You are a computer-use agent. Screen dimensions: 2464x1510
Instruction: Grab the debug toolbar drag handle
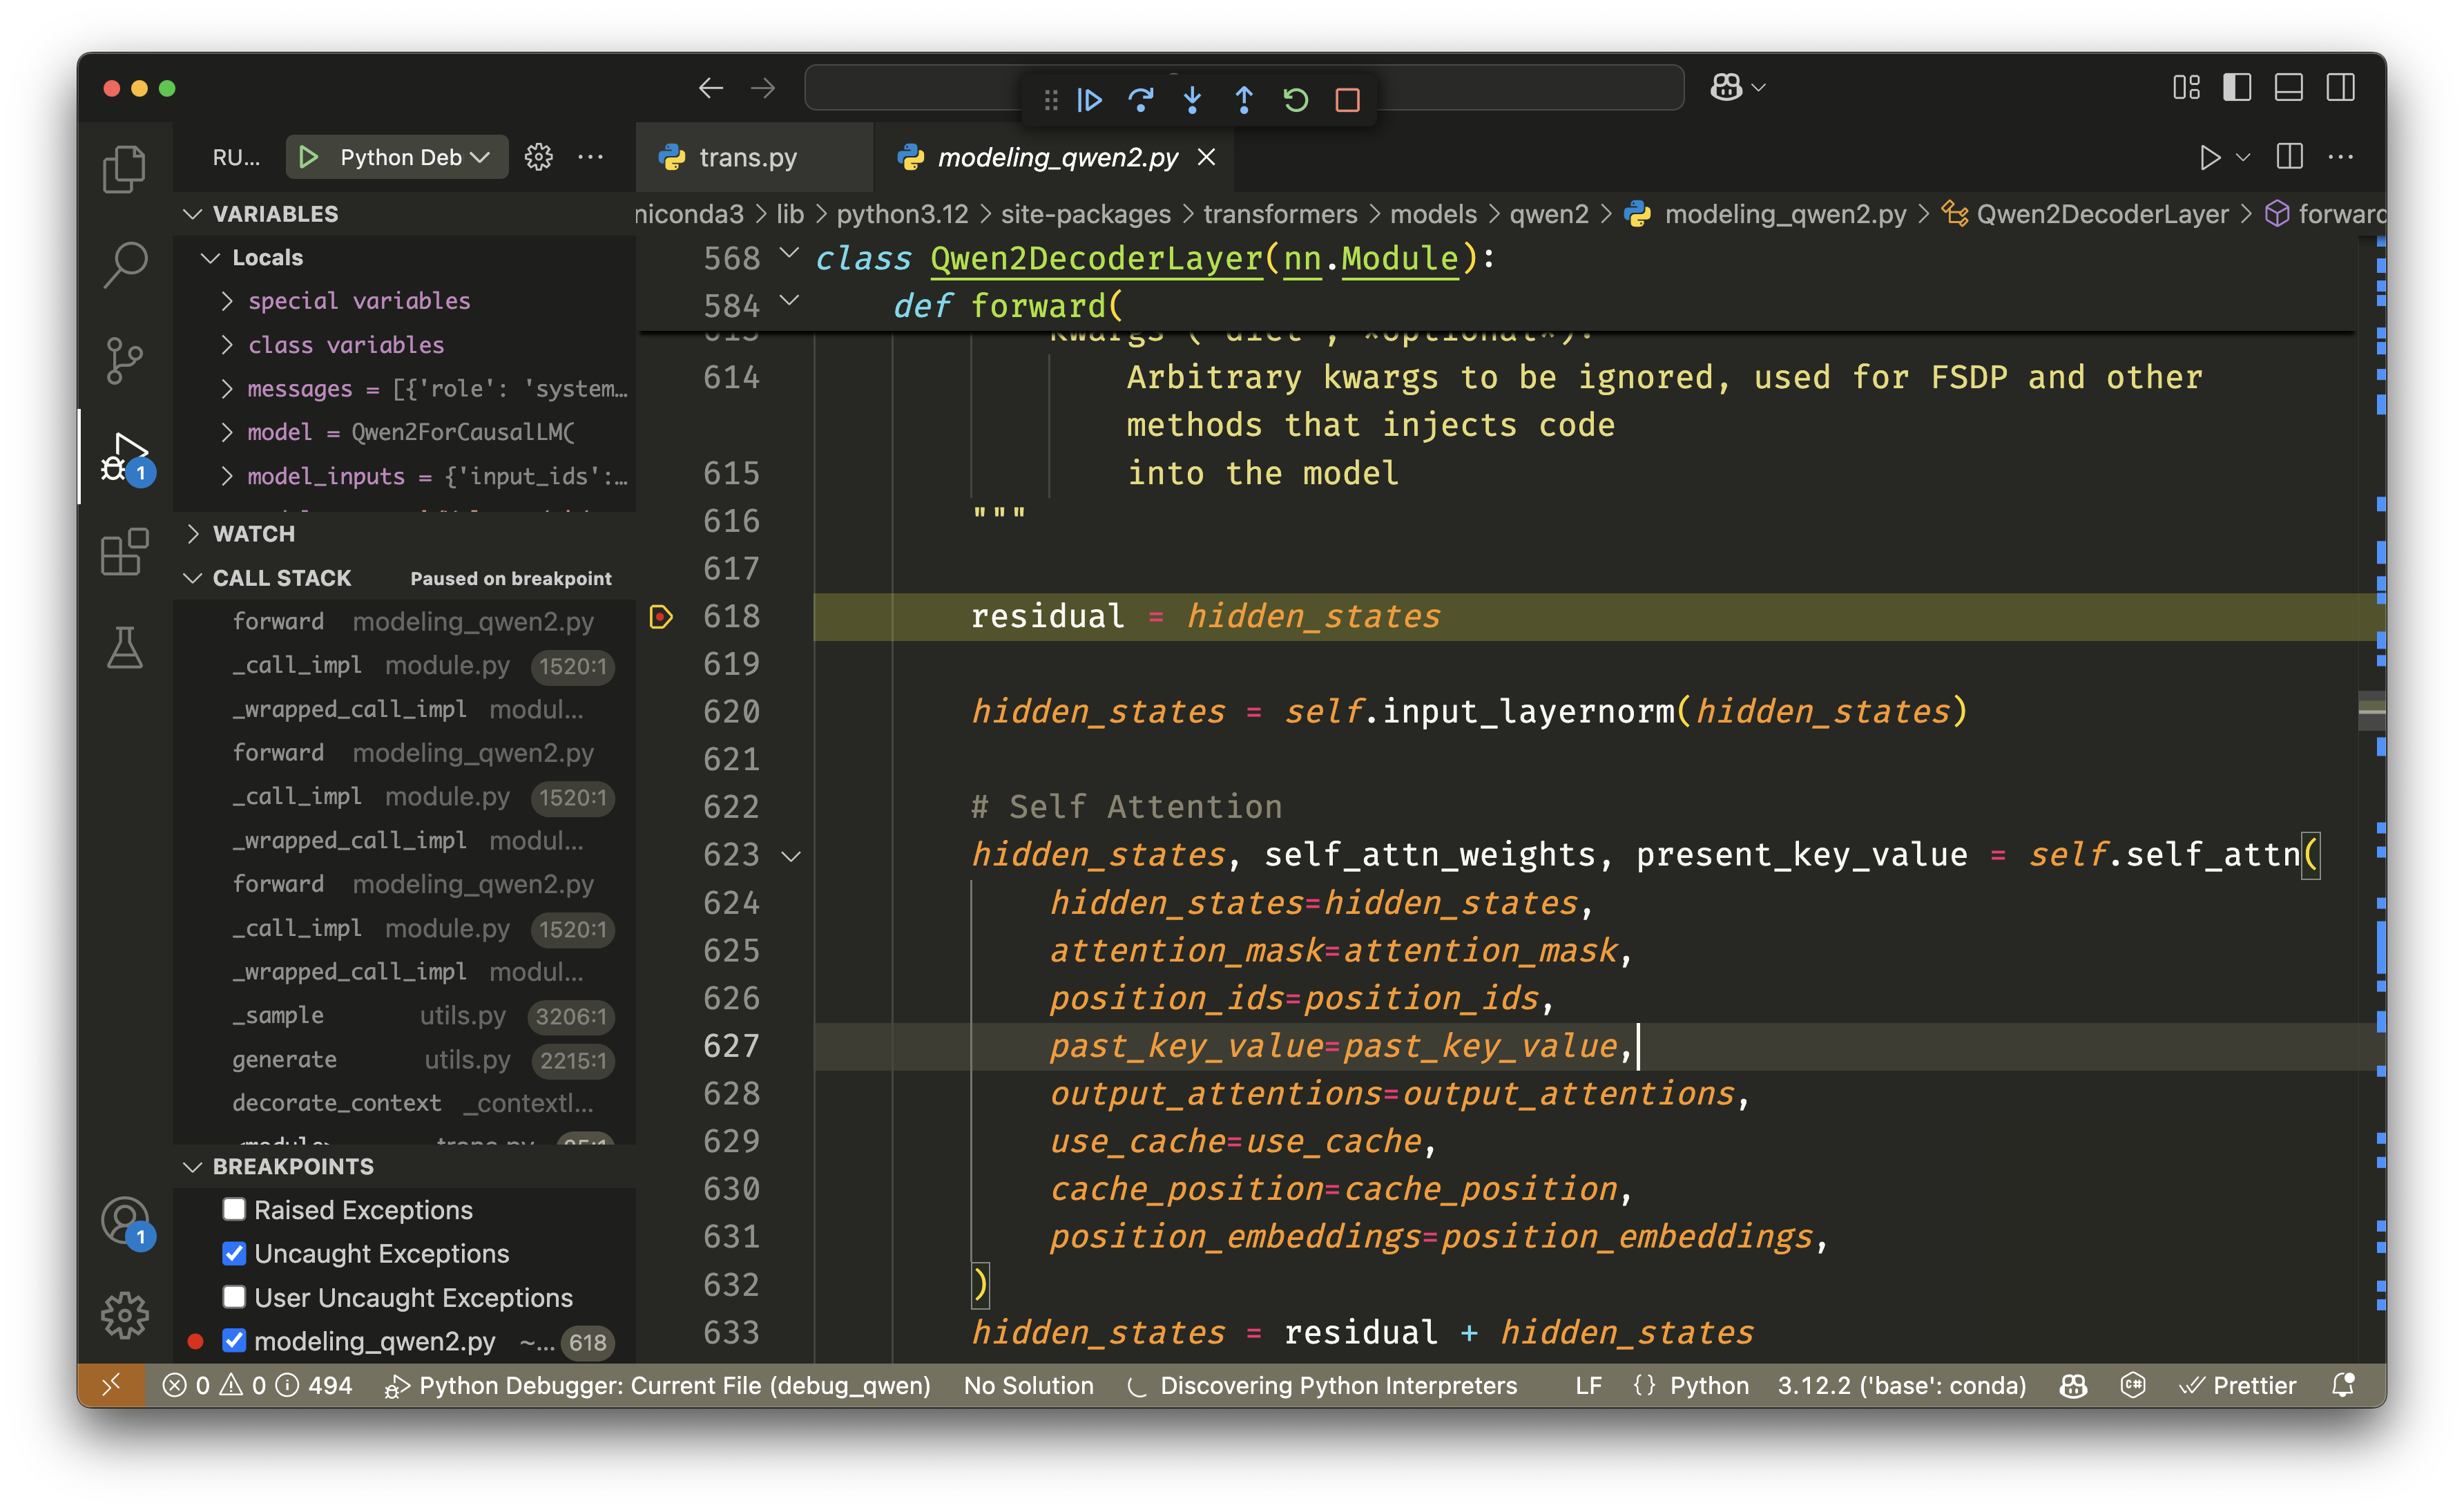pyautogui.click(x=1050, y=100)
